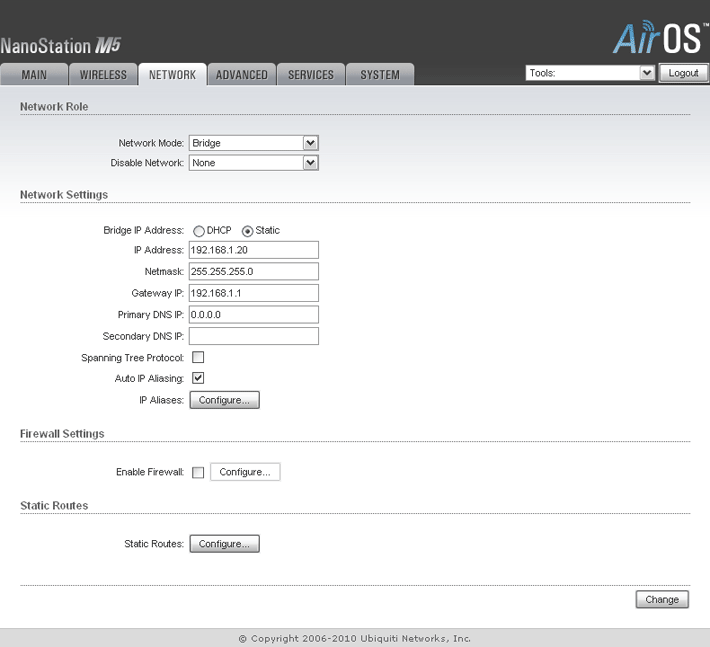Viewport: 710px width, 647px height.
Task: Expand the Network Mode dropdown
Action: [254, 143]
